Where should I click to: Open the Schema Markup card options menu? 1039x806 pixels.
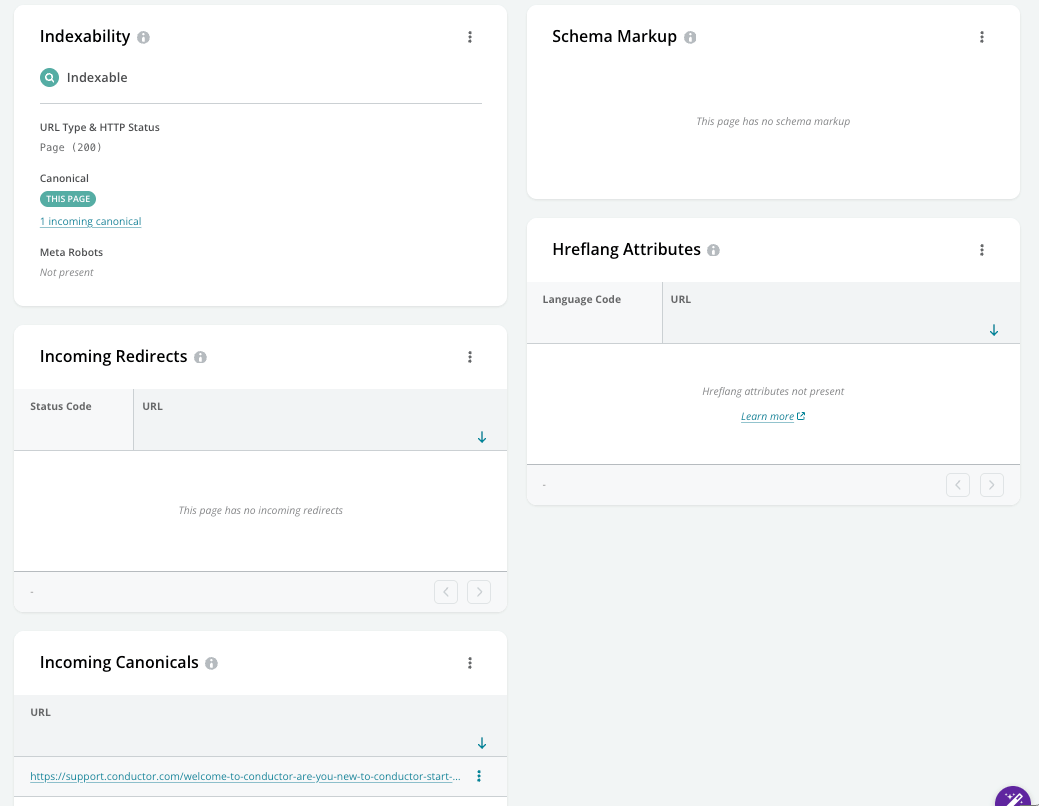pyautogui.click(x=981, y=37)
